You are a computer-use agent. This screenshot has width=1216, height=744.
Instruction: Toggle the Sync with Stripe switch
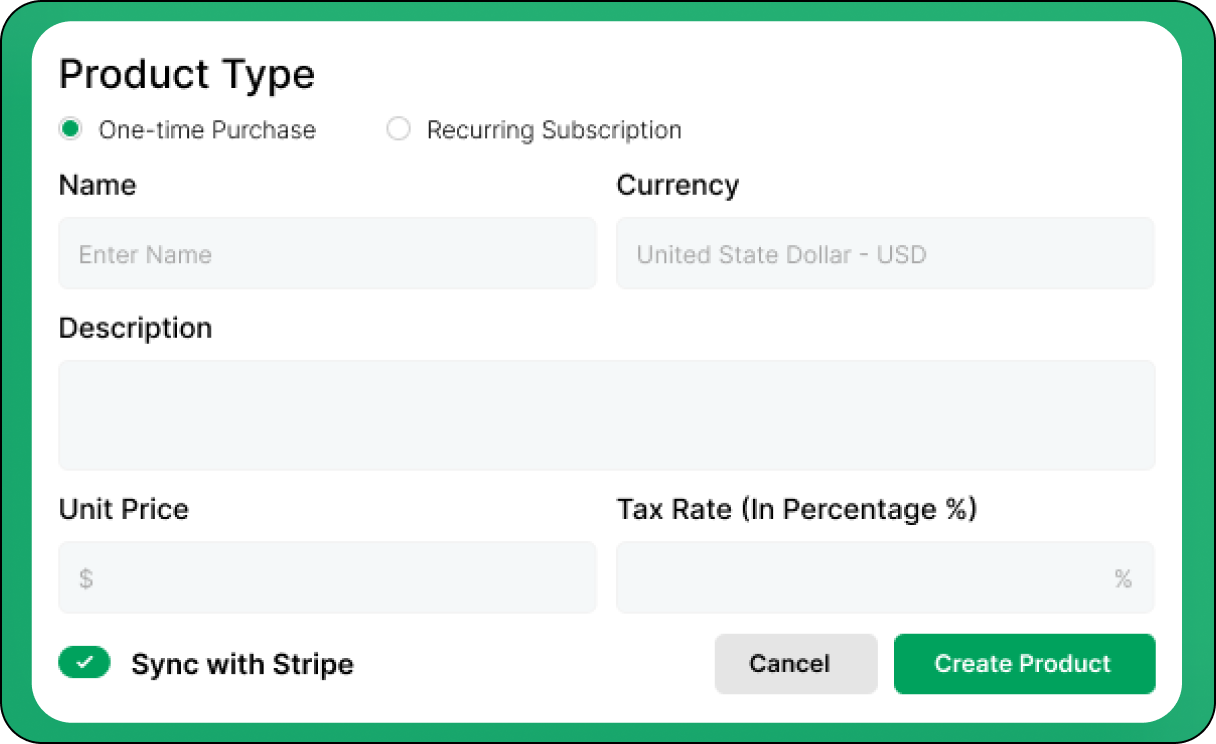click(x=84, y=663)
